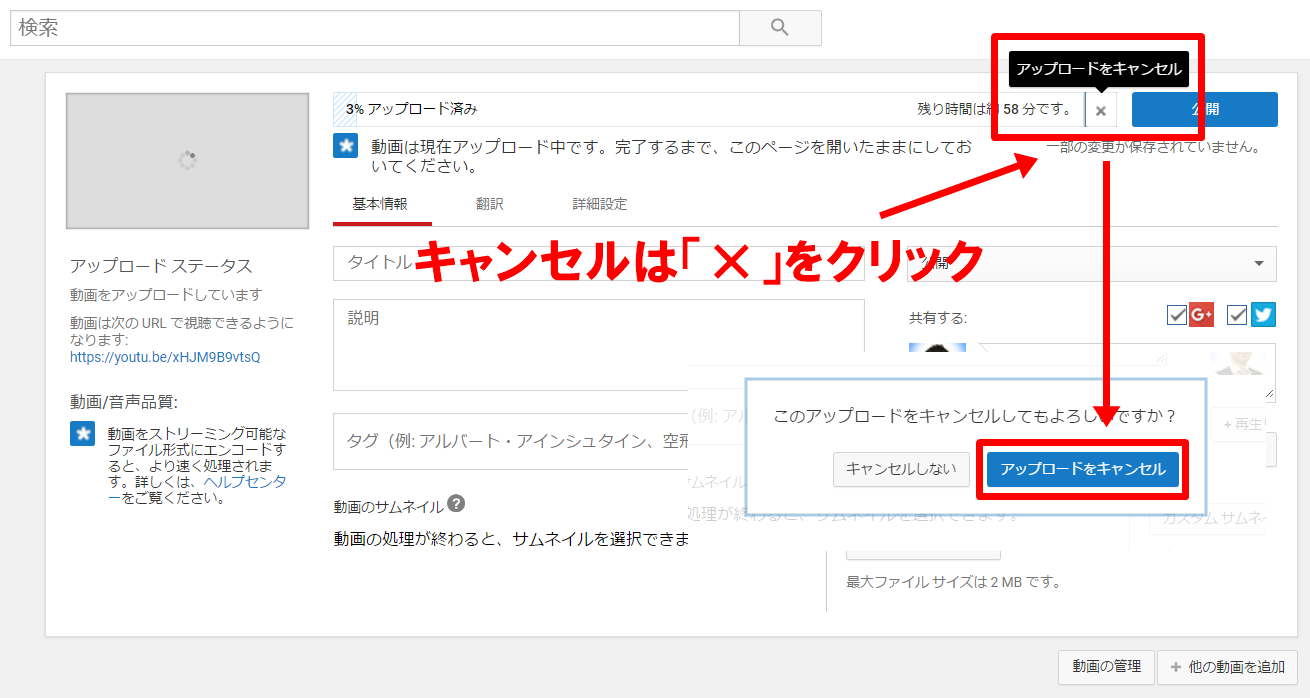
Task: Click the blue star info icon beside upload message
Action: pyautogui.click(x=346, y=146)
